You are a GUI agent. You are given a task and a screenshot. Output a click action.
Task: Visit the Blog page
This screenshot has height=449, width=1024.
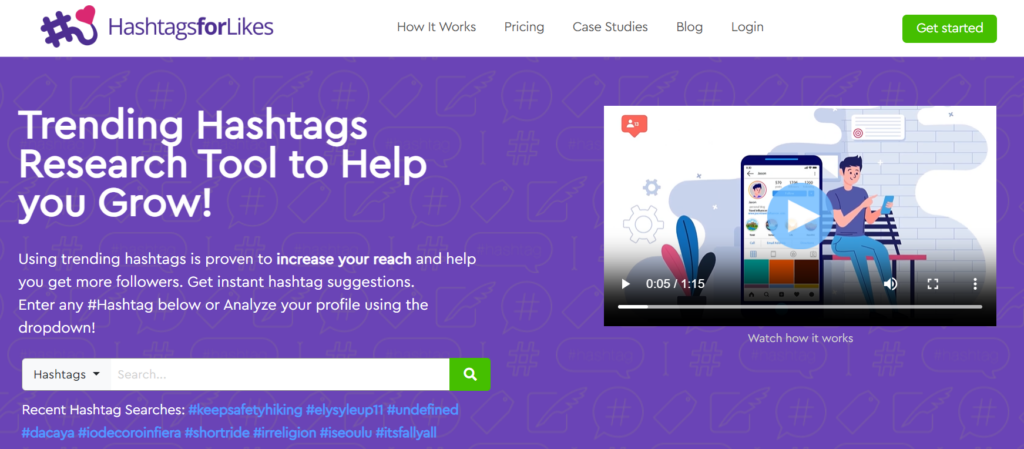[x=690, y=27]
